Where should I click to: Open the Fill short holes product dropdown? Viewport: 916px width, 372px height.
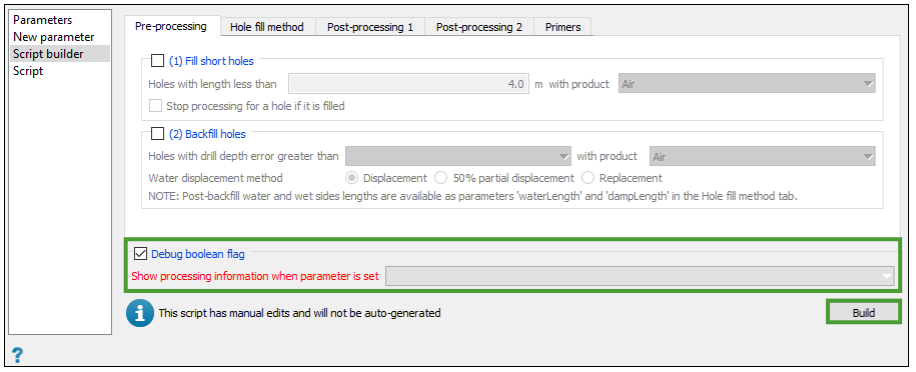(747, 84)
